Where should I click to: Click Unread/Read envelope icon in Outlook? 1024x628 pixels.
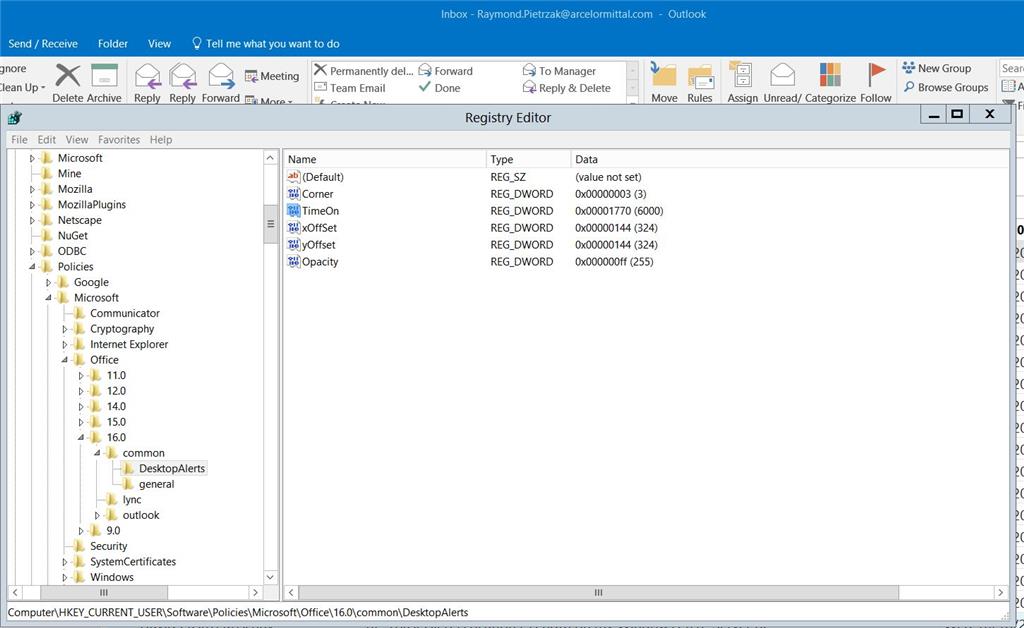tap(782, 76)
